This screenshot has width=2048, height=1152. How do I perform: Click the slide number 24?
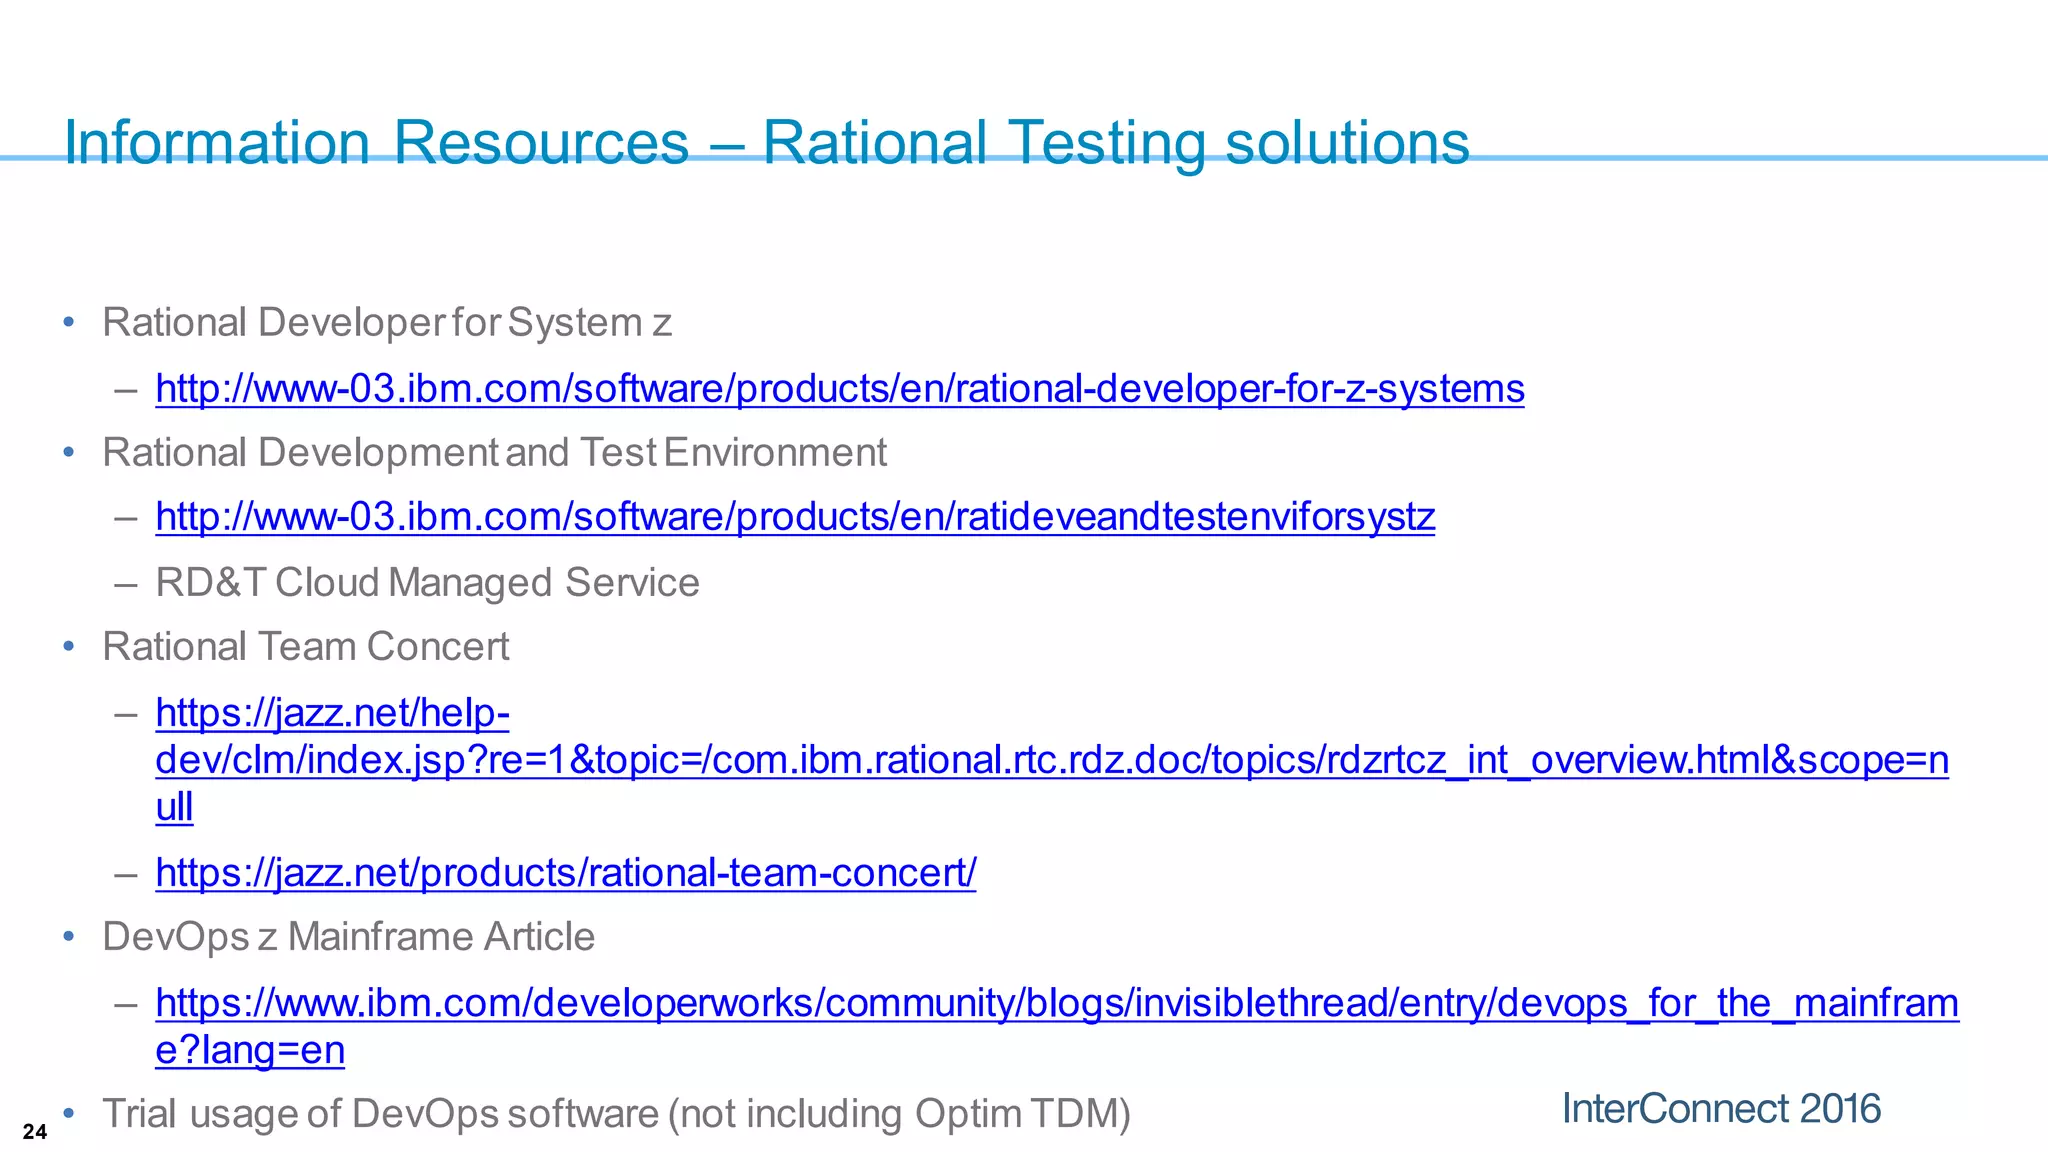coord(35,1132)
